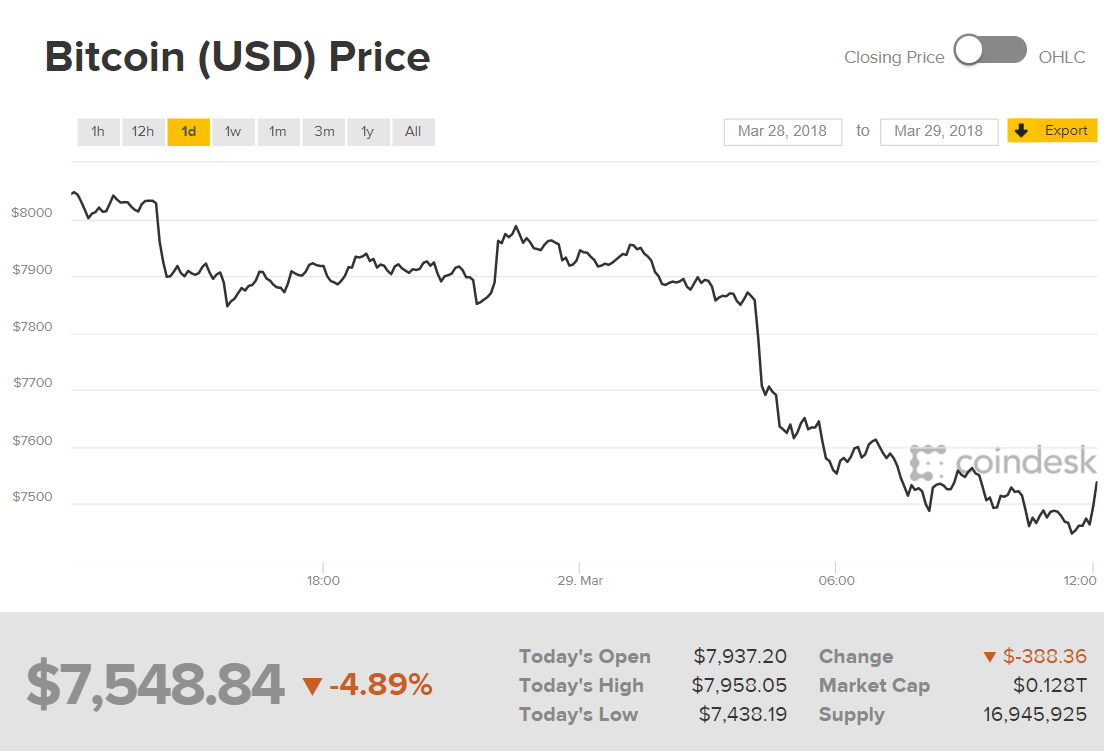Select the 1h time range
Screen dimensions: 1104x751
coord(98,132)
